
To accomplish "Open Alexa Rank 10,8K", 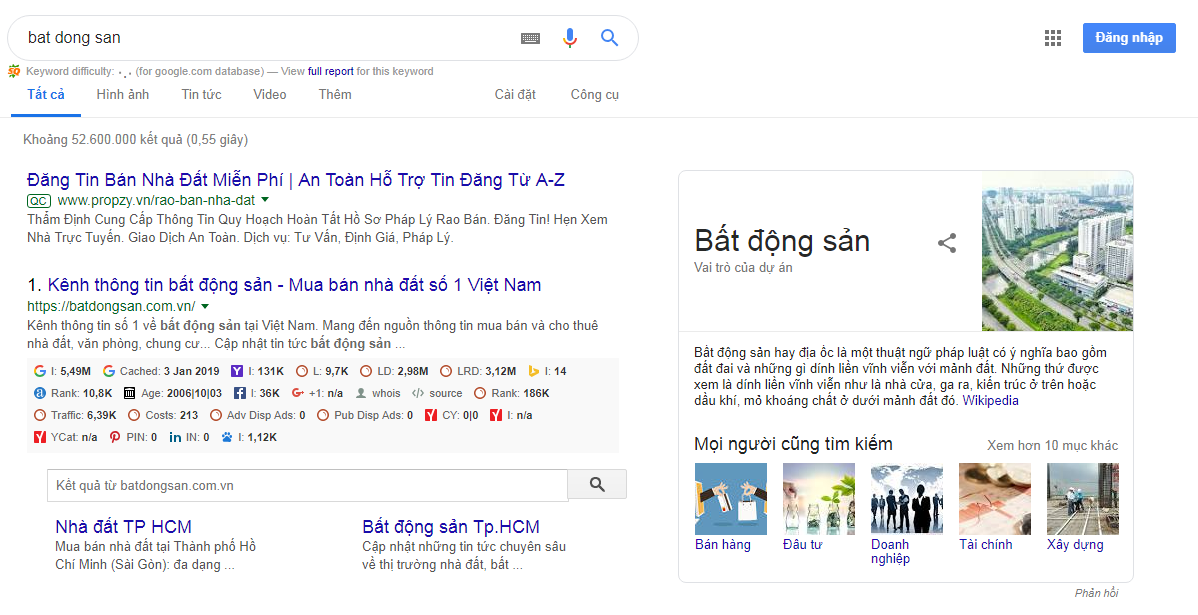I will coord(73,393).
